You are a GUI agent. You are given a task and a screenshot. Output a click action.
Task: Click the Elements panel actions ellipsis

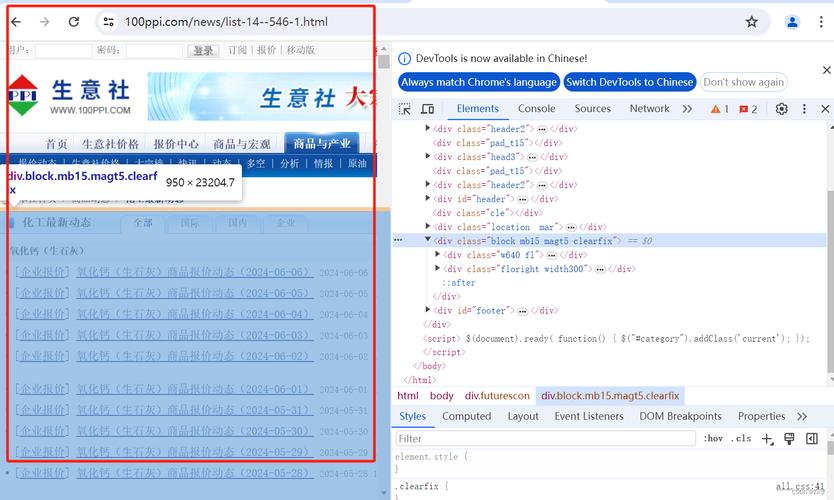click(x=398, y=240)
